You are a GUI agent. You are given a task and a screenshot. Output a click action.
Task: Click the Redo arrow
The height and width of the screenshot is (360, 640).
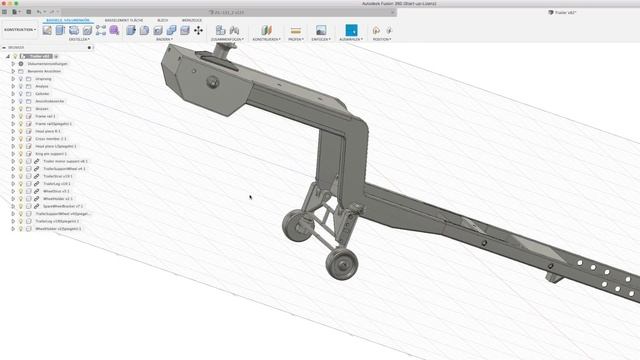click(53, 12)
